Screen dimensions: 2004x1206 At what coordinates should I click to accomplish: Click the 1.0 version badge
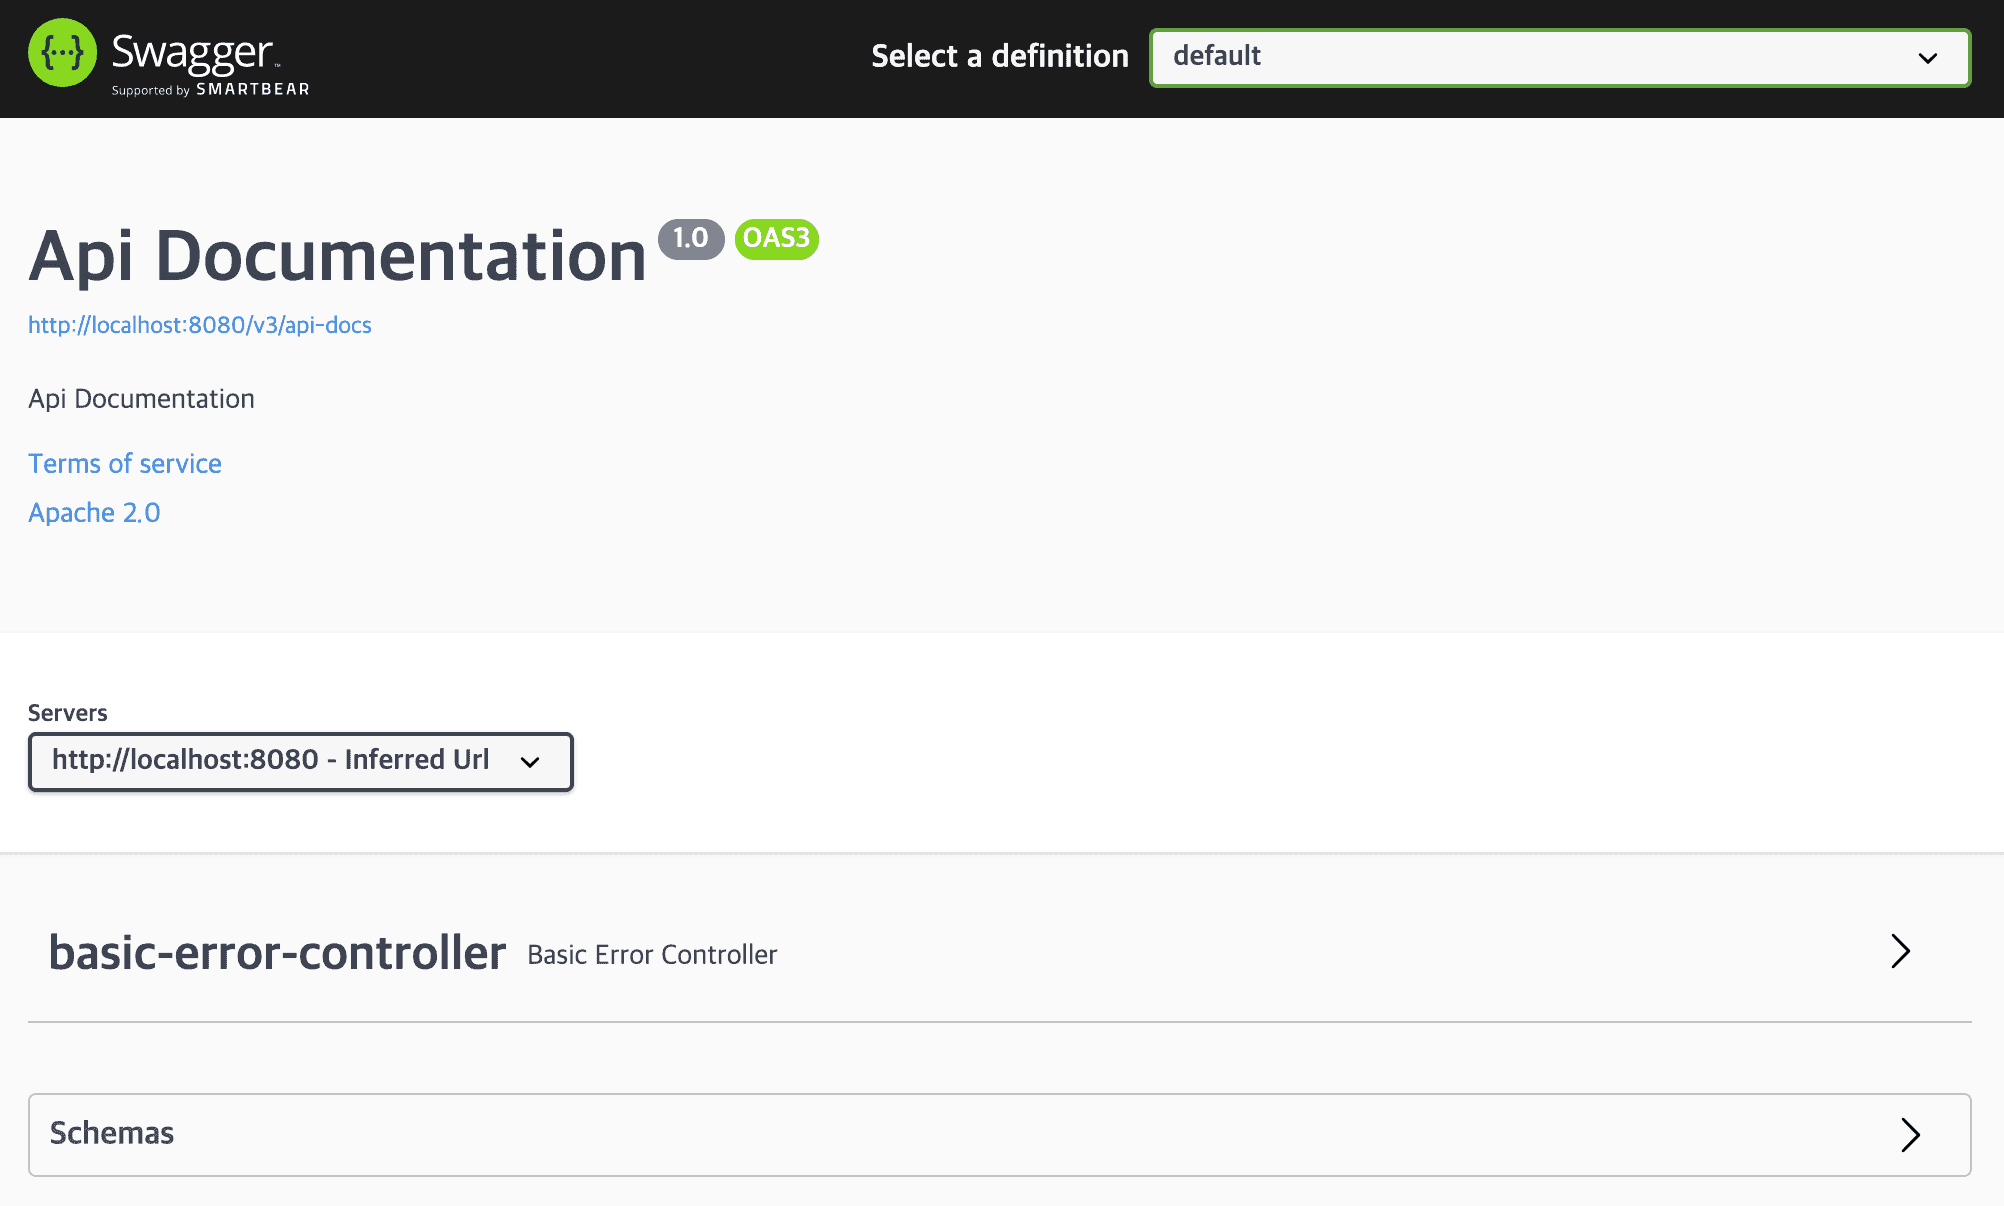[690, 239]
